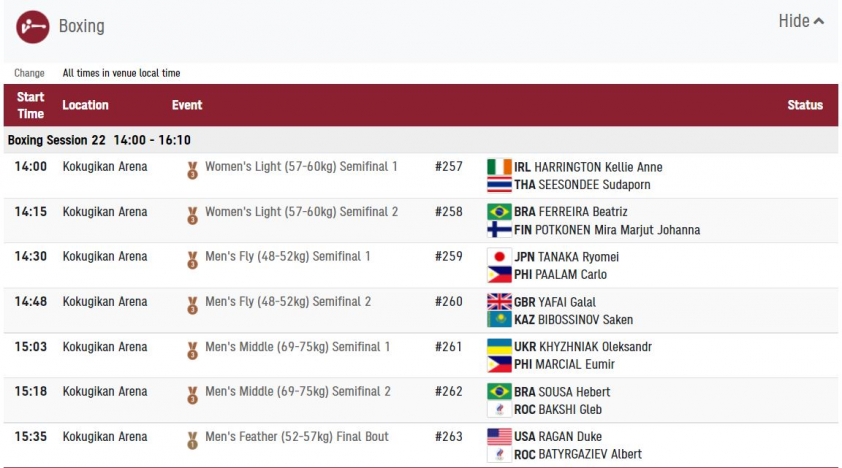Click the Kazakhstan flag beside BIBOSSINOV Saken
Viewport: 842px width, 468px height.
point(499,319)
